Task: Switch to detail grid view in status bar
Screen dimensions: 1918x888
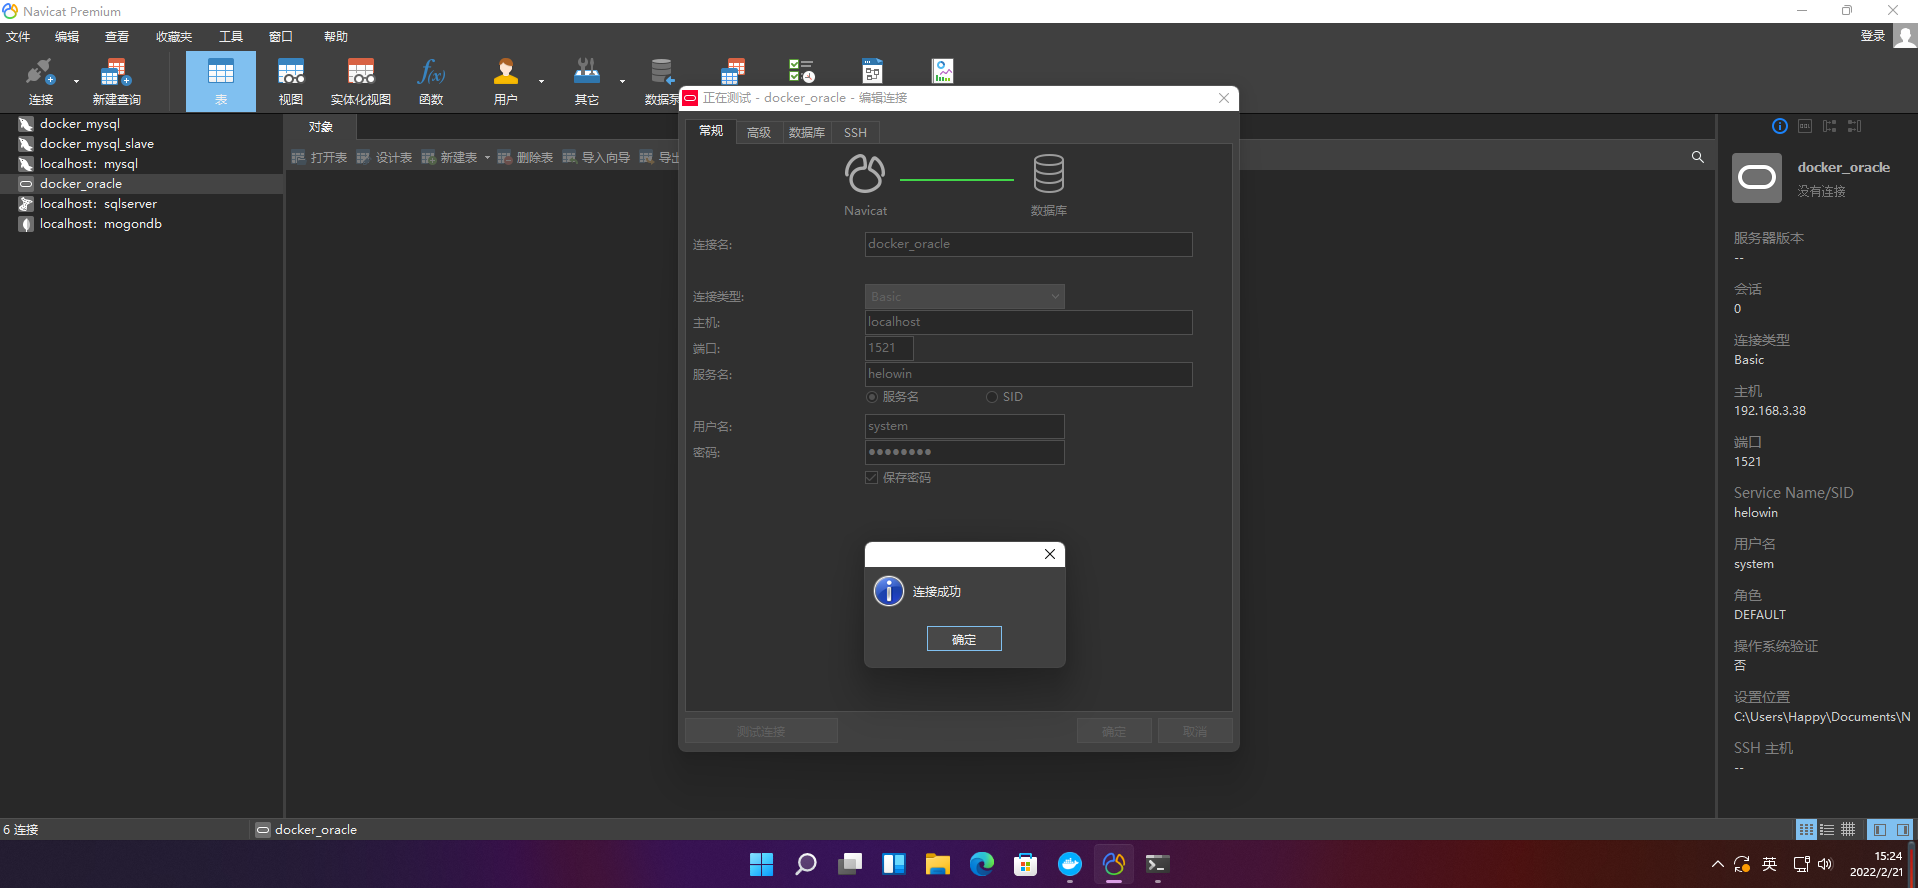Action: (1848, 830)
